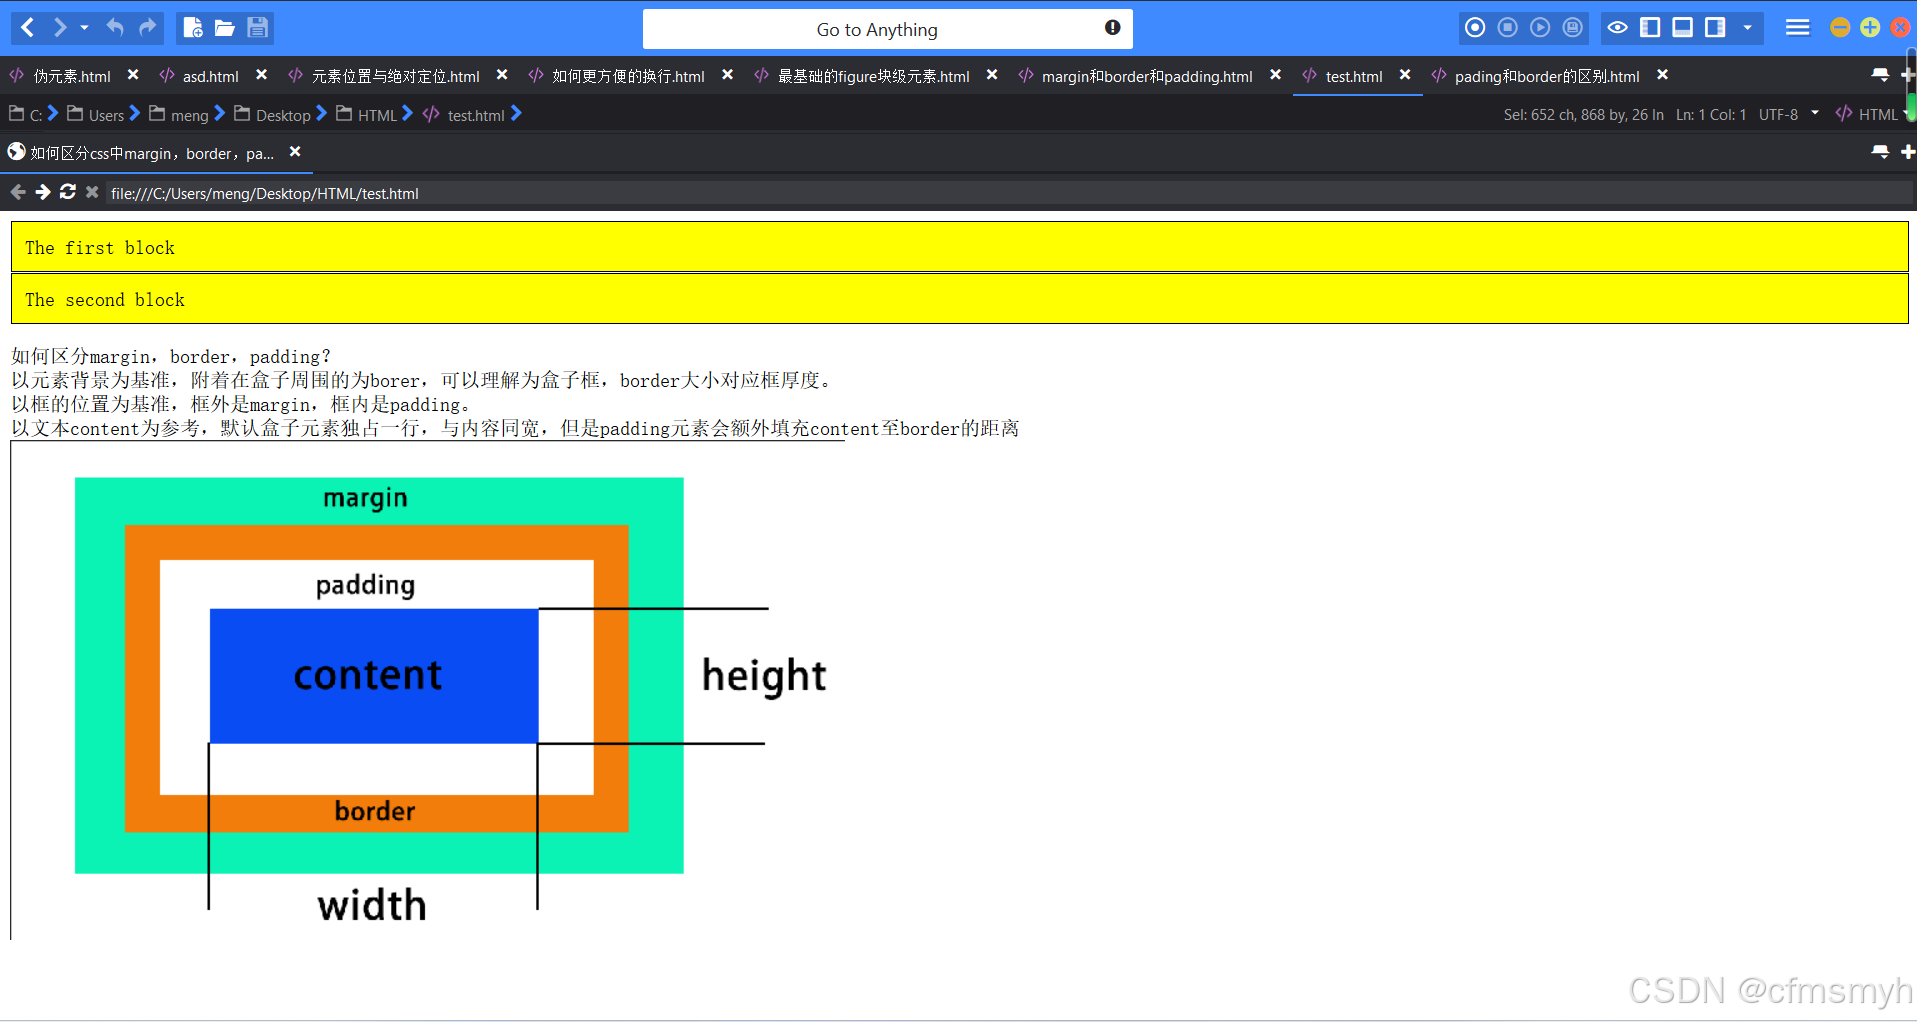Reload the page in the browser preview
The height and width of the screenshot is (1022, 1917).
coord(67,192)
